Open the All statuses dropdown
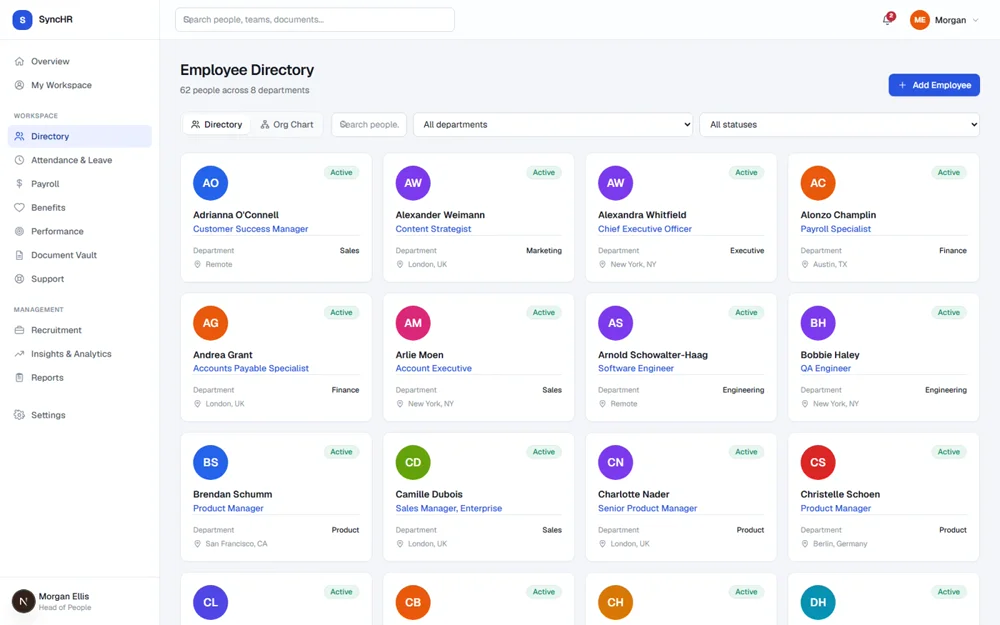 point(840,124)
